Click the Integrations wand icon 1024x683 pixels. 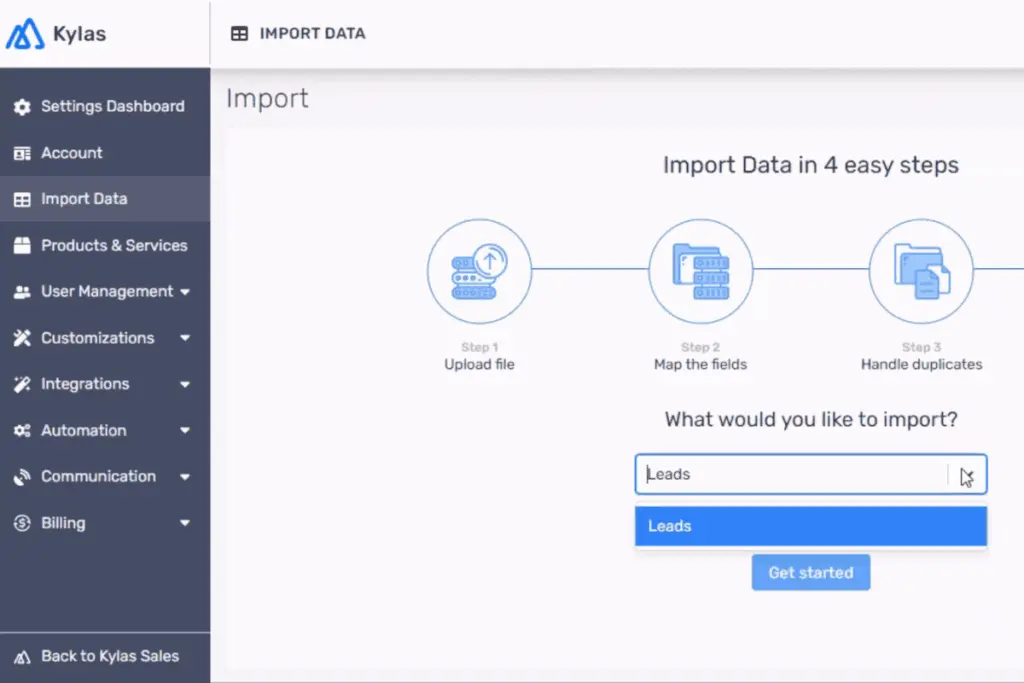(22, 384)
